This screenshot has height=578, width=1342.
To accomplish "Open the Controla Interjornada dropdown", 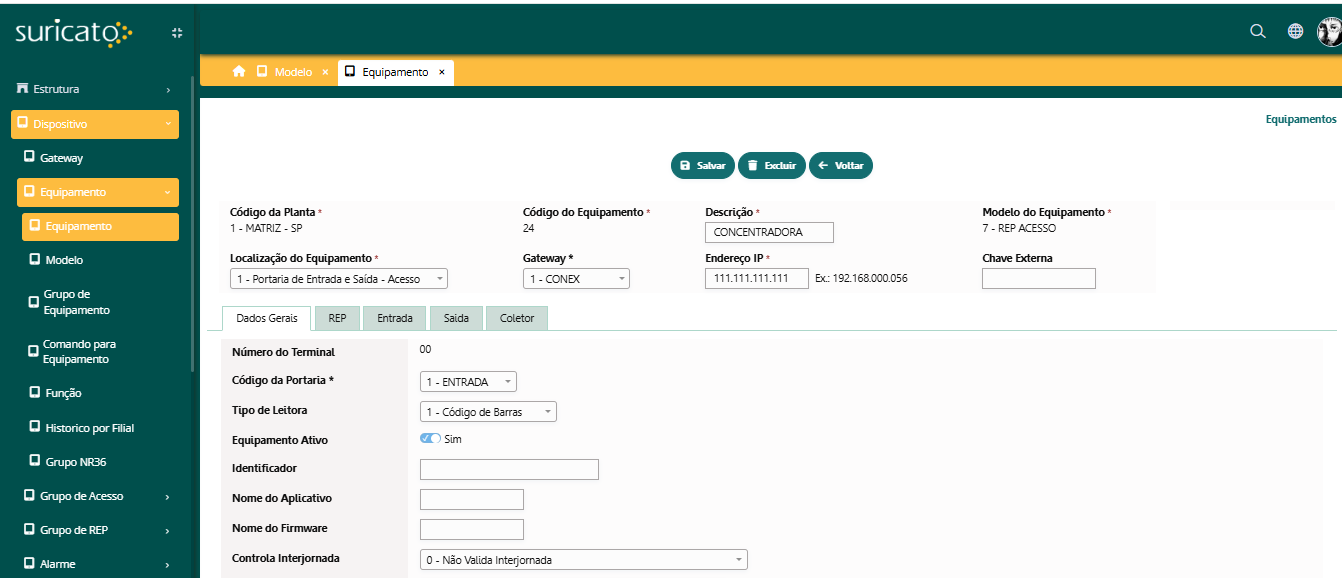I will click(x=584, y=560).
